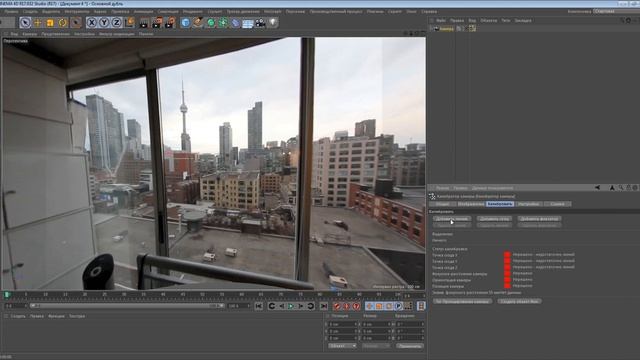The height and width of the screenshot is (360, 640).
Task: Activate the Move tool
Action: (x=38, y=22)
